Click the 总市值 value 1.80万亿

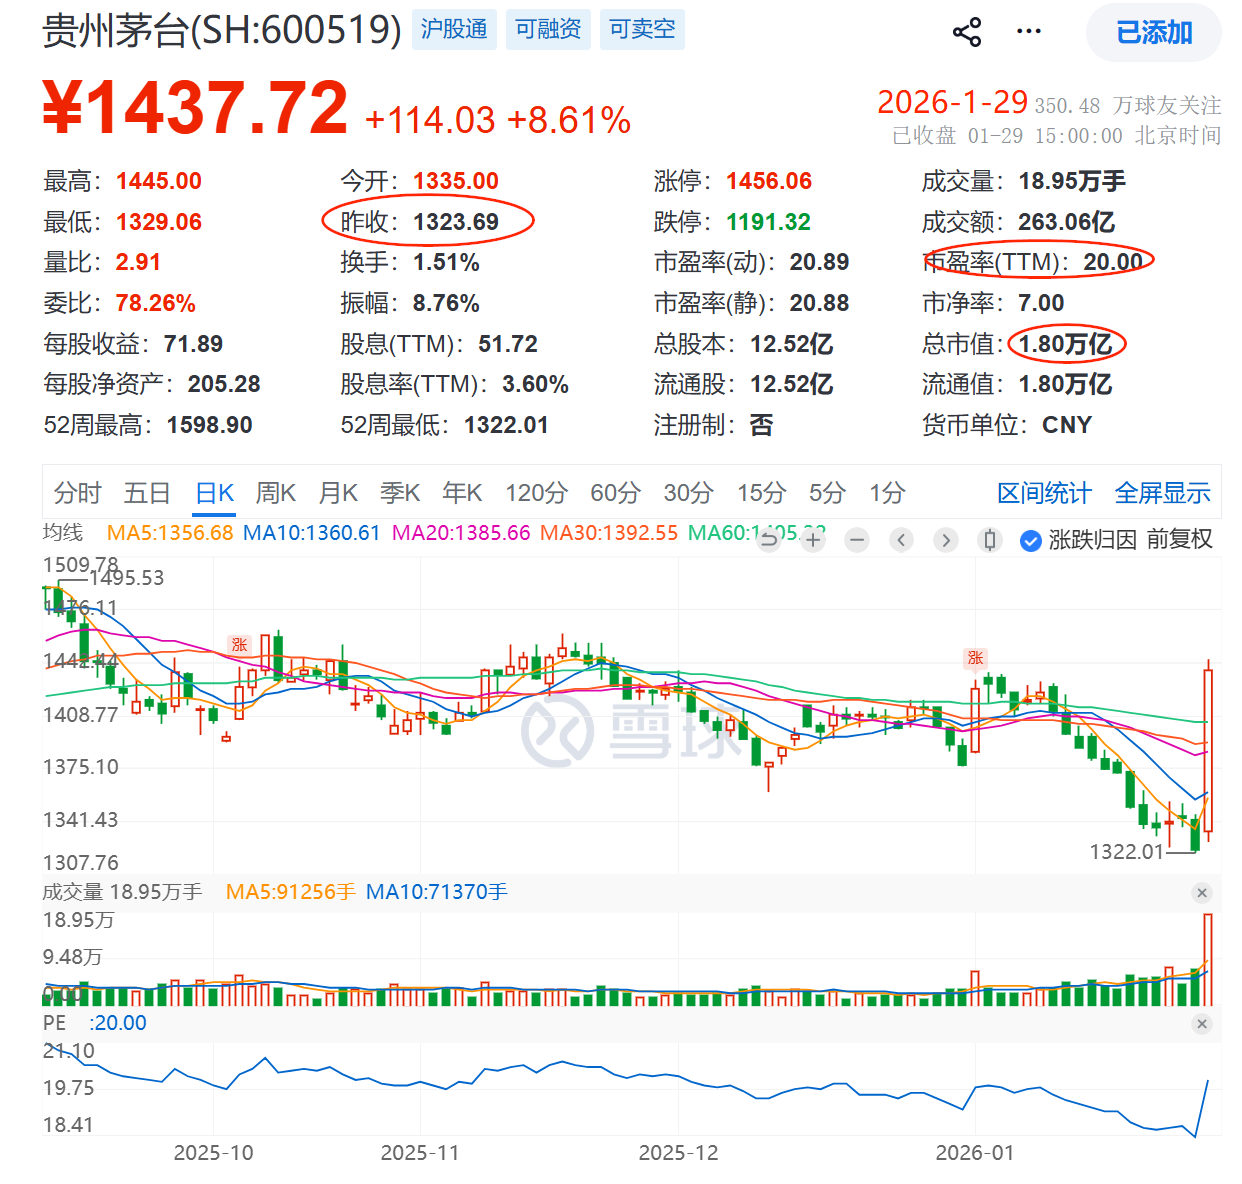click(1066, 344)
